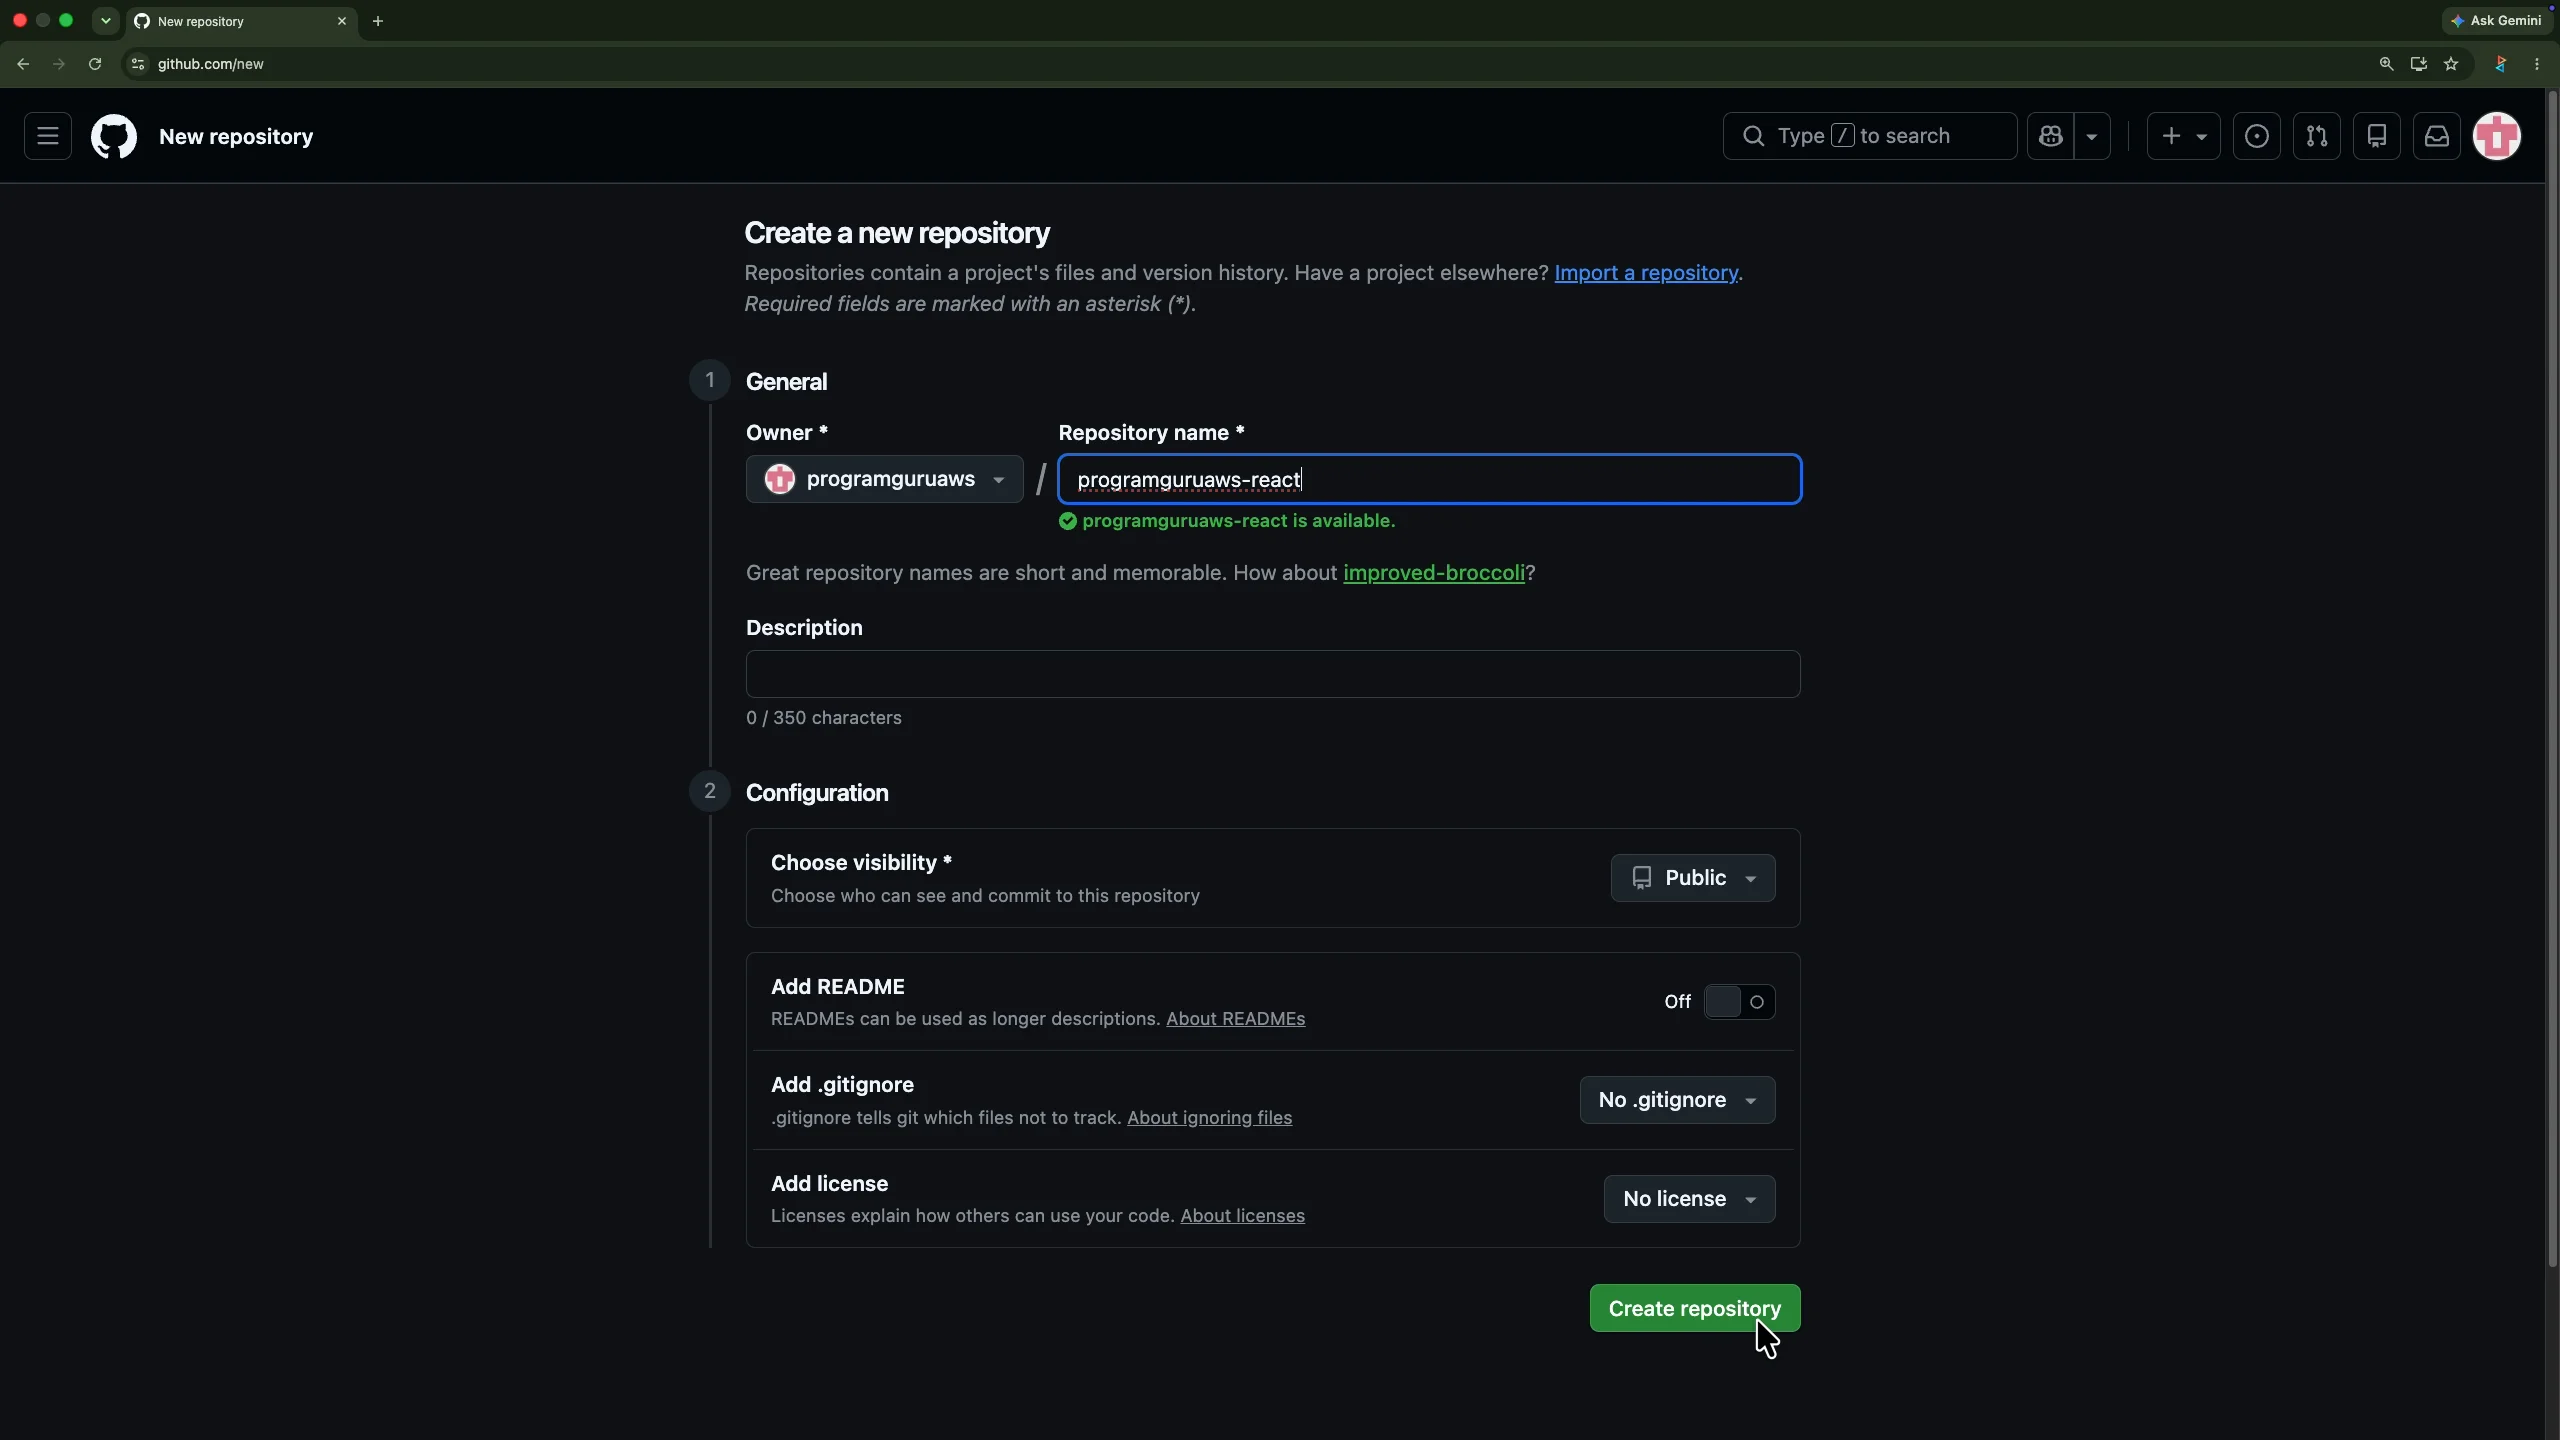Click the Repository name input field
The height and width of the screenshot is (1440, 2560).
[x=1430, y=479]
